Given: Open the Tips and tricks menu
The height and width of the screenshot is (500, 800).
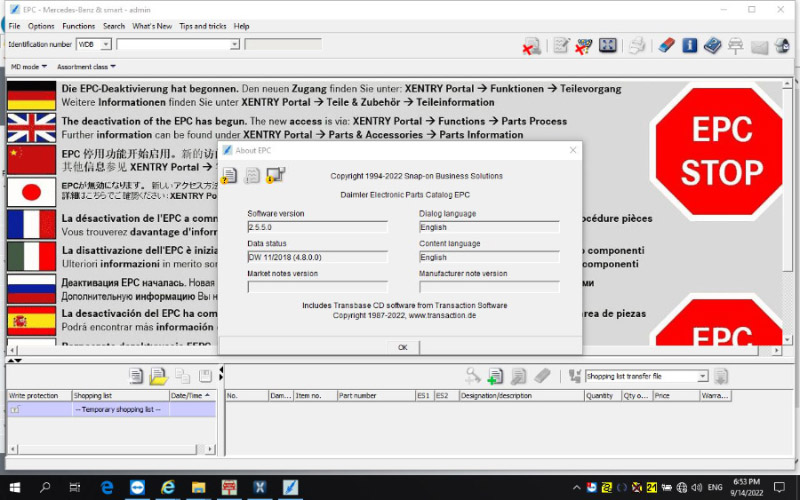Looking at the screenshot, I should [x=203, y=26].
